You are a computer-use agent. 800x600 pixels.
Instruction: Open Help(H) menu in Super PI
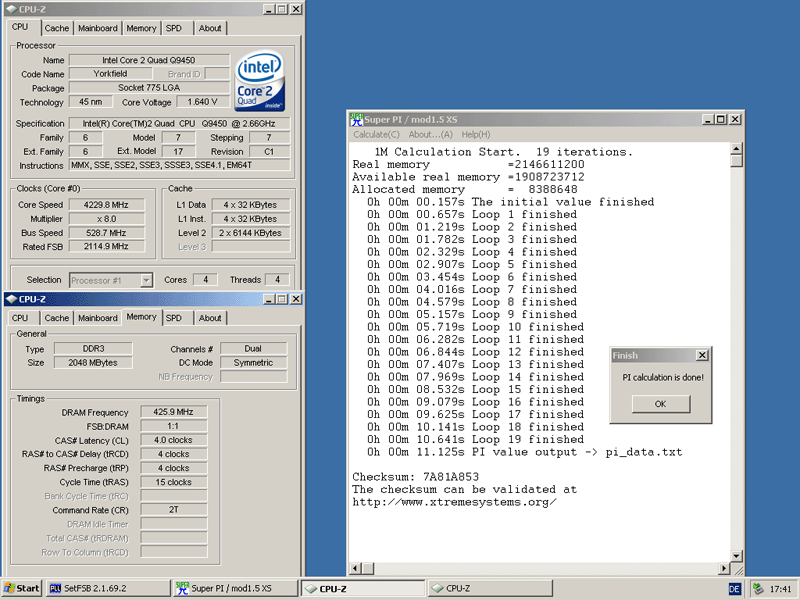pyautogui.click(x=476, y=134)
